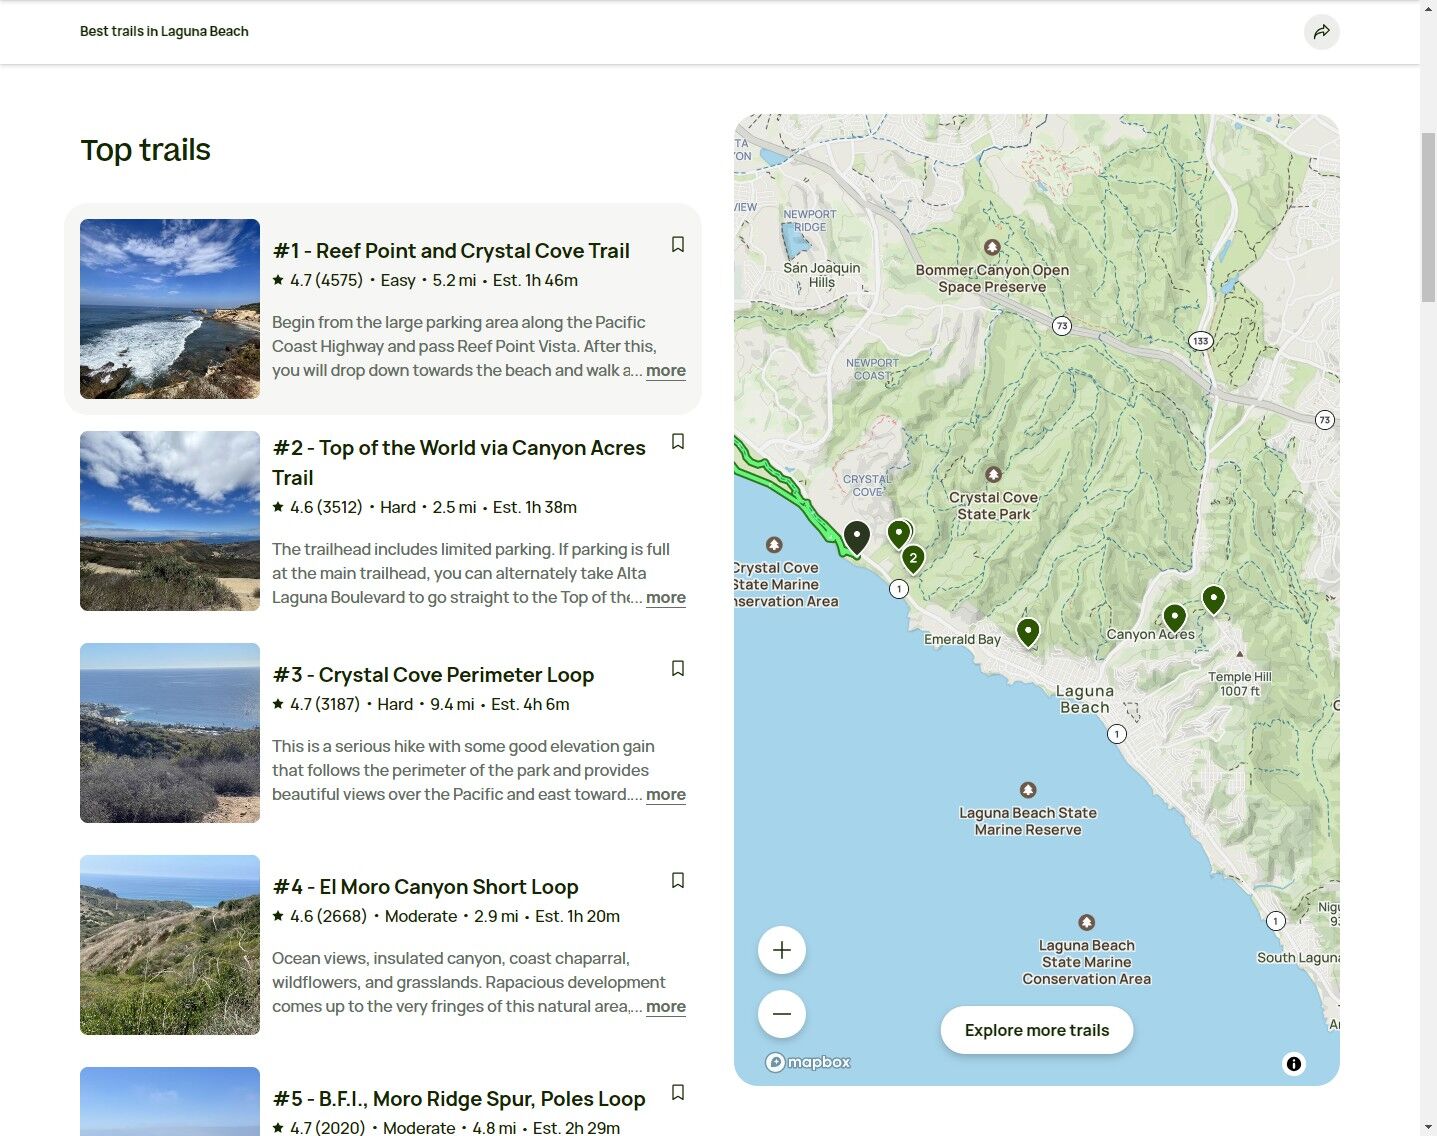
Task: Open '#4 - El Moro Canyon Short Loop'
Action: click(425, 887)
